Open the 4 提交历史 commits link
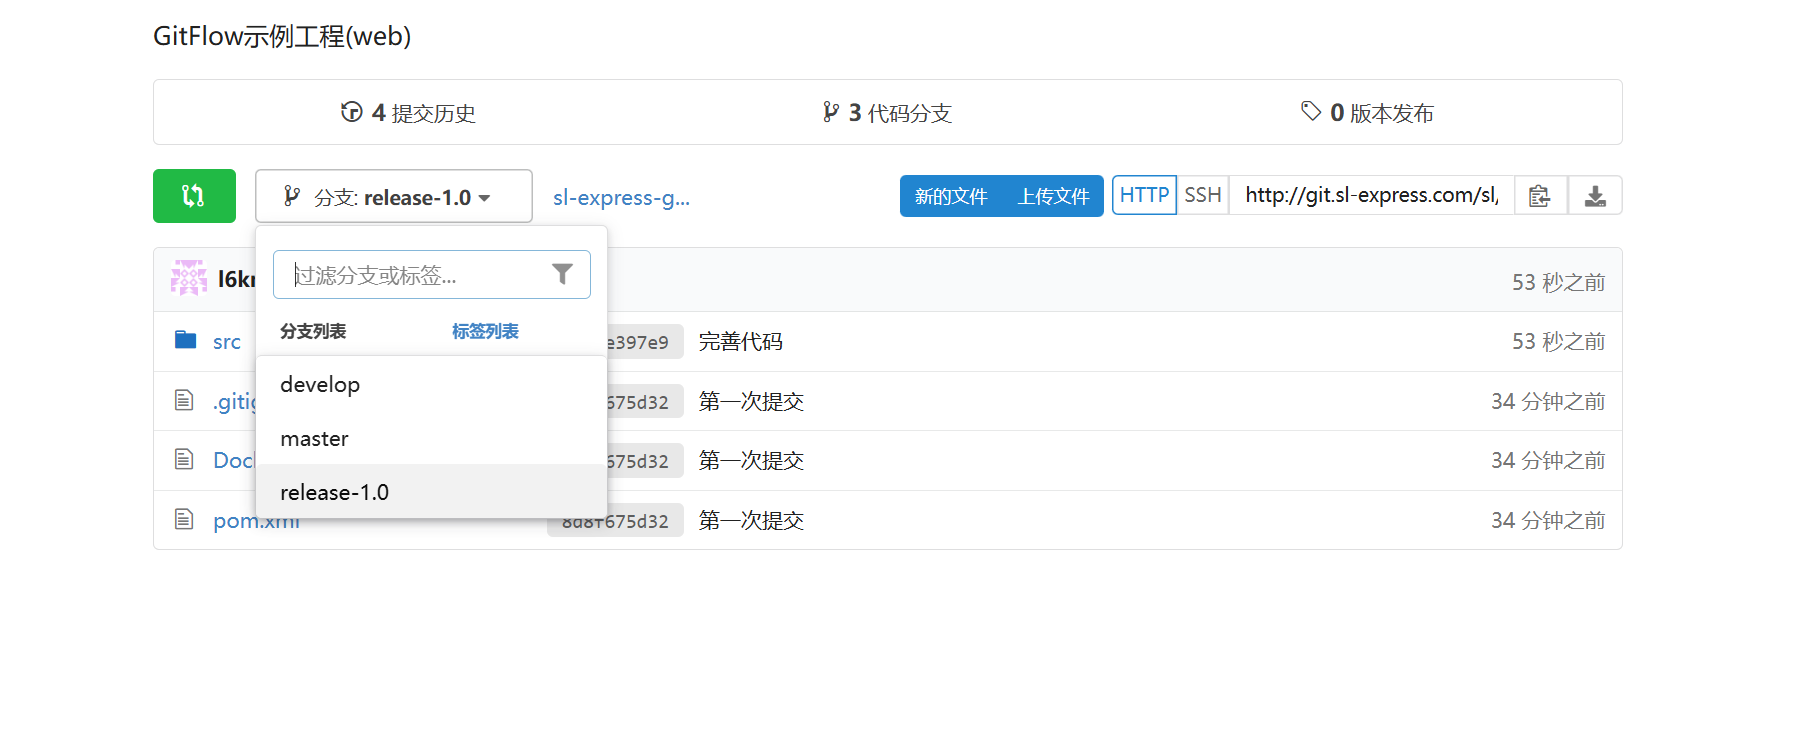Image resolution: width=1802 pixels, height=752 pixels. point(408,113)
